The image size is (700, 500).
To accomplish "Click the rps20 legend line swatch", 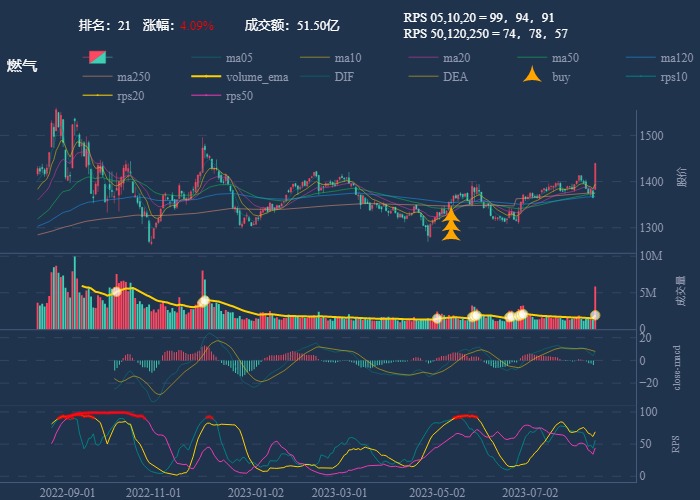I will (x=96, y=96).
